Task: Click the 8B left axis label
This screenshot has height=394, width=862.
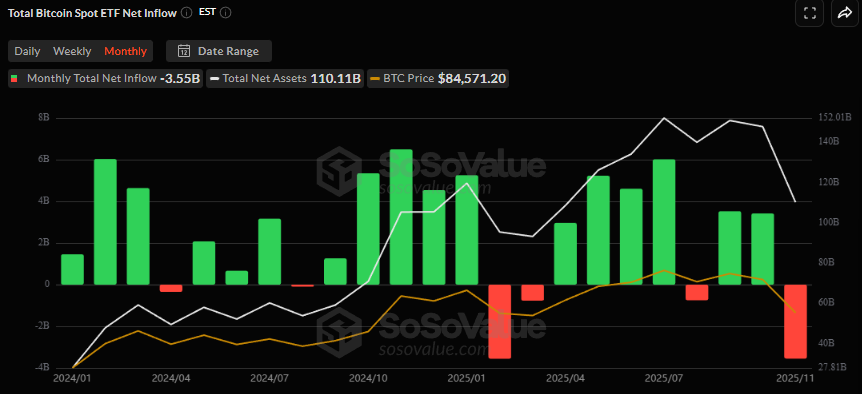Action: pos(44,118)
